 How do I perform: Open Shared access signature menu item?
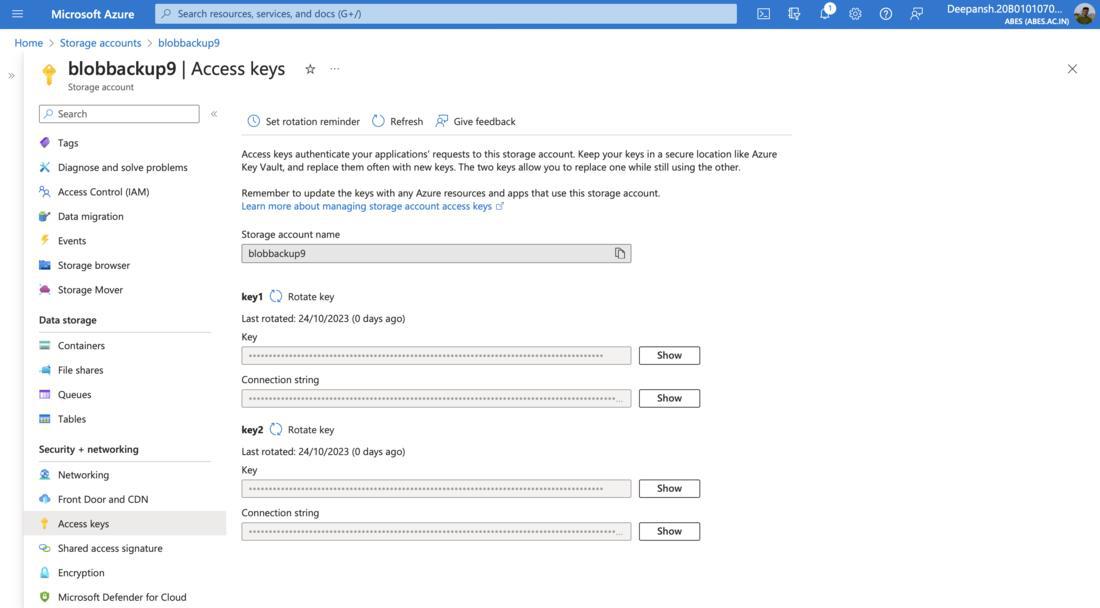[x=110, y=548]
